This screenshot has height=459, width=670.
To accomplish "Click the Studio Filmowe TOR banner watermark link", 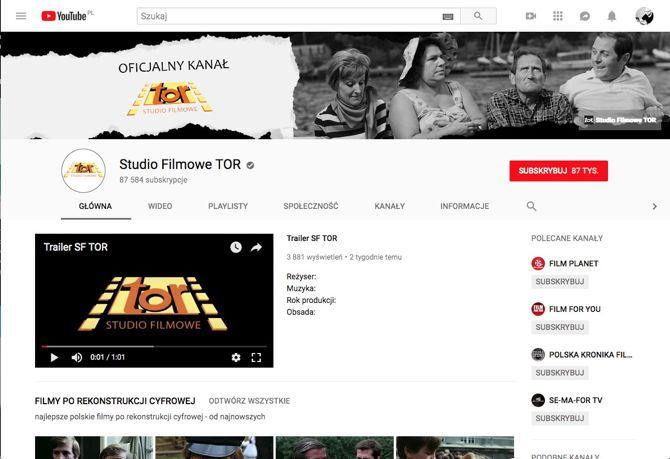I will [620, 120].
